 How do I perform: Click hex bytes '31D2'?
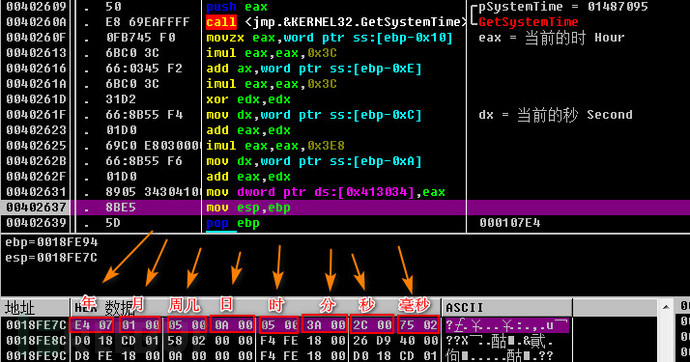point(121,99)
